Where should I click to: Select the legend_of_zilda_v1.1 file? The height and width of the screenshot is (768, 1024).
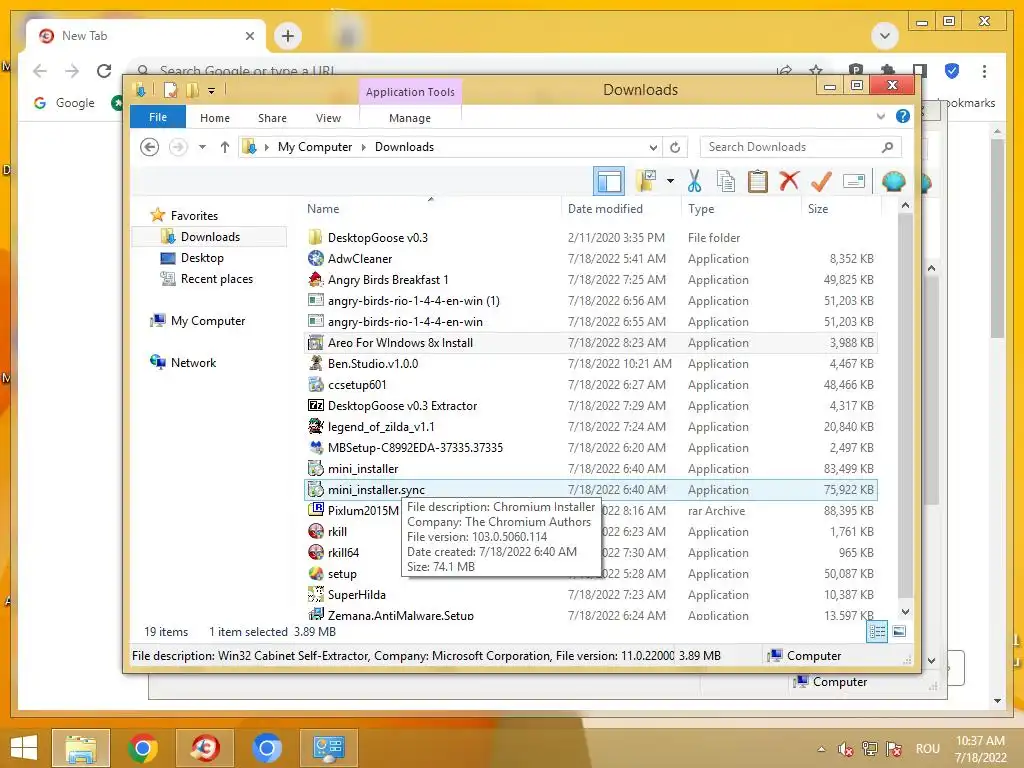point(591,426)
